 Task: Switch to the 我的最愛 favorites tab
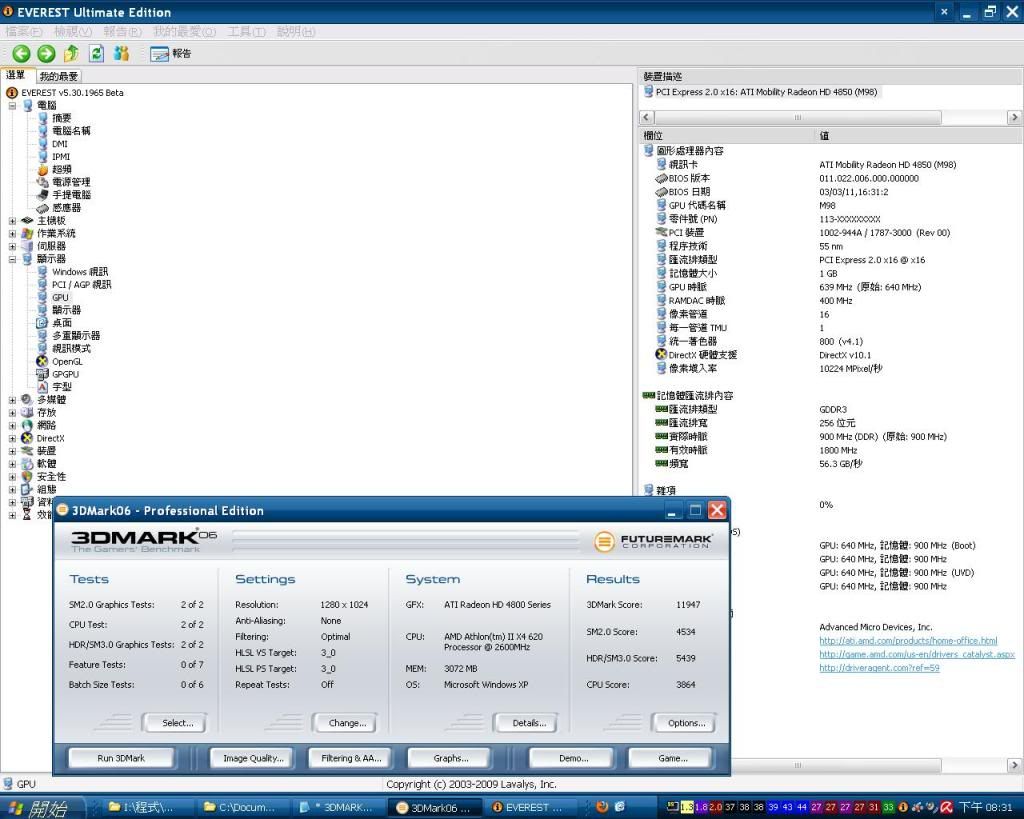pos(59,77)
